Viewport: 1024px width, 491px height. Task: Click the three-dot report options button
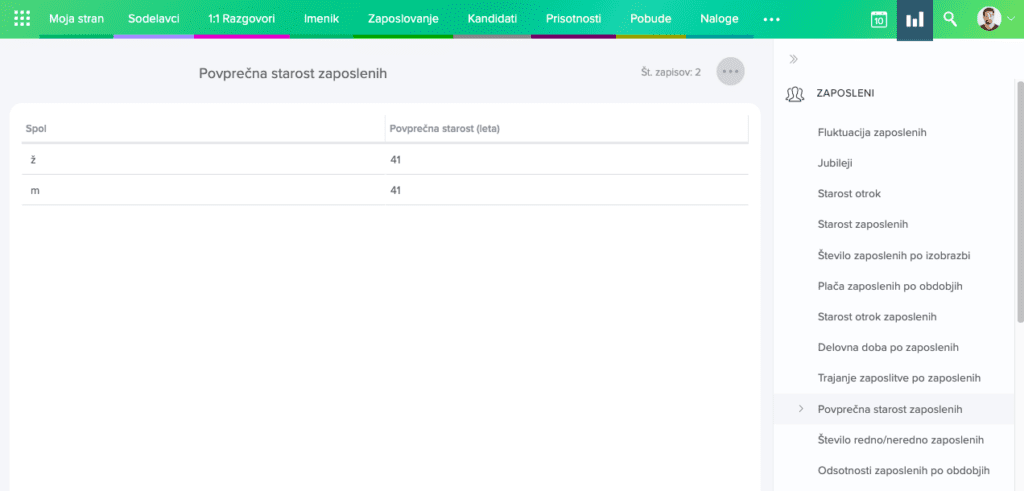[730, 72]
